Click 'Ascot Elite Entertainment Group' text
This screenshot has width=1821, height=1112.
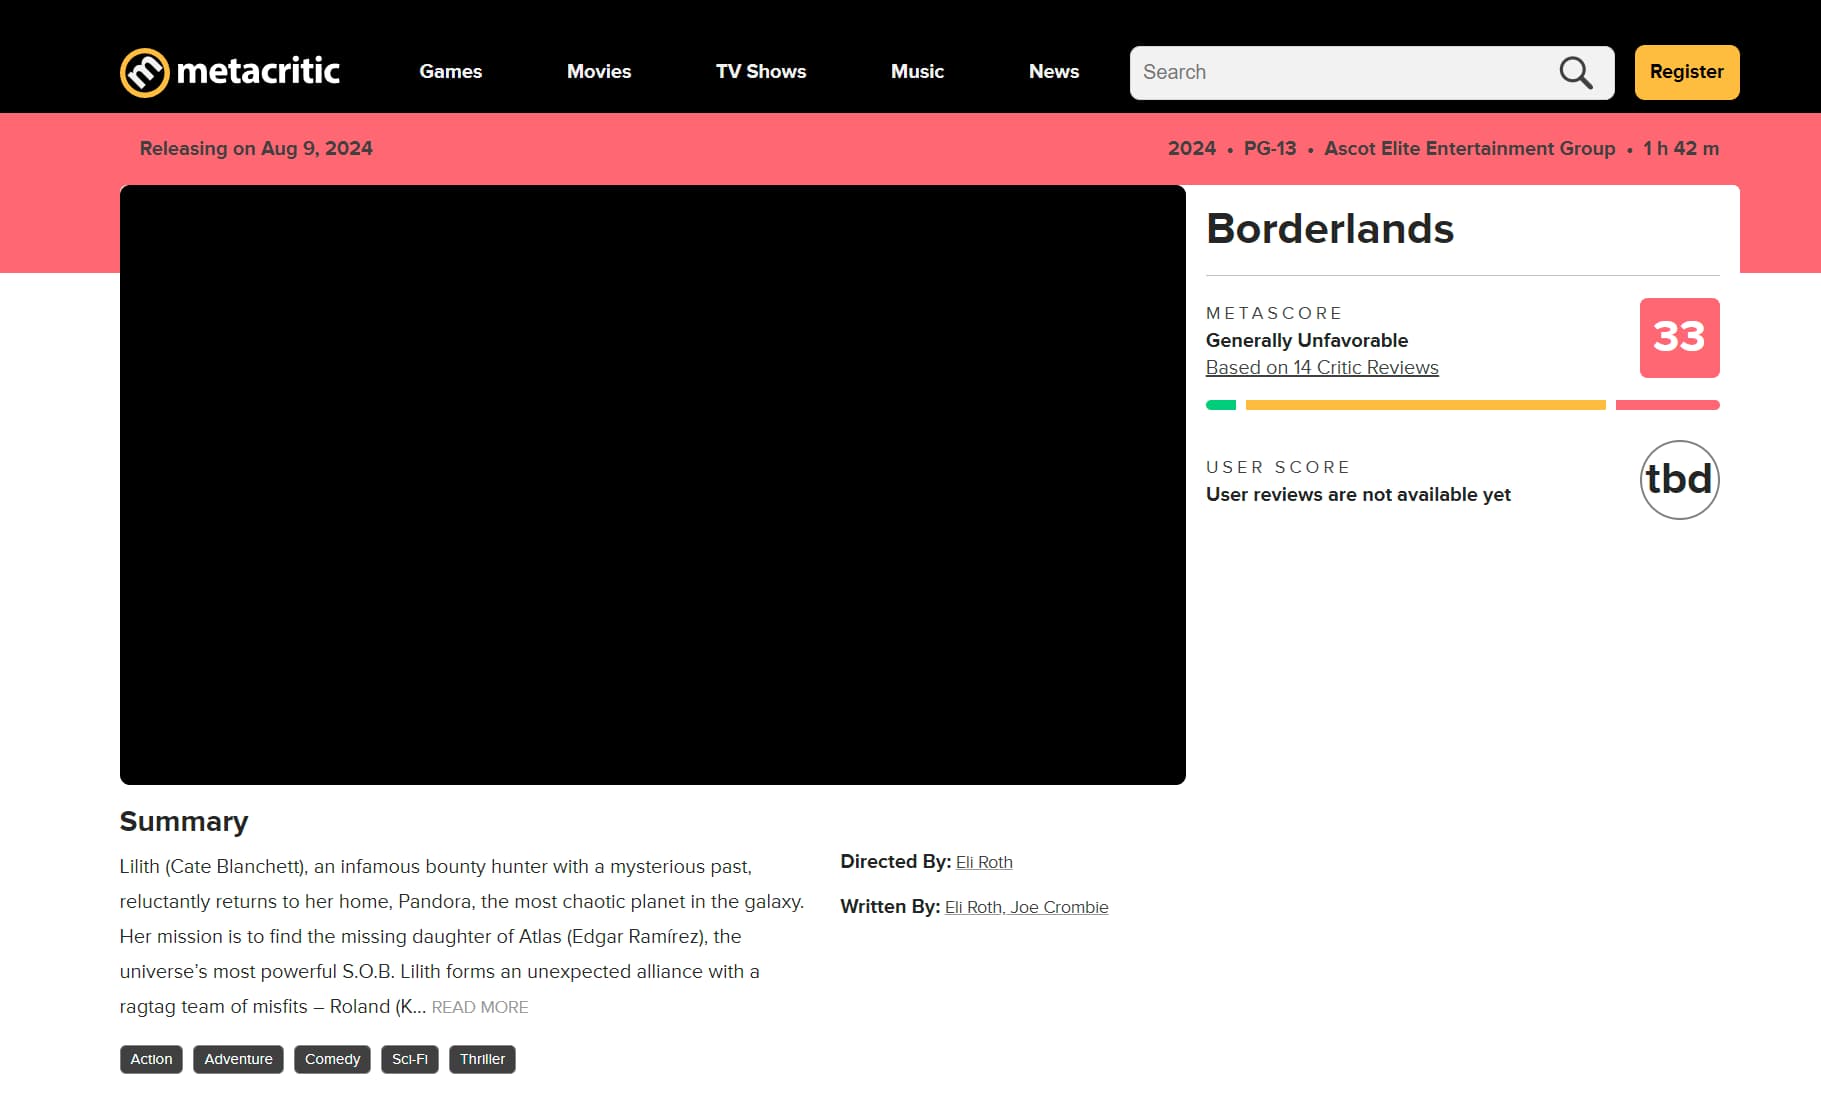(x=1470, y=148)
